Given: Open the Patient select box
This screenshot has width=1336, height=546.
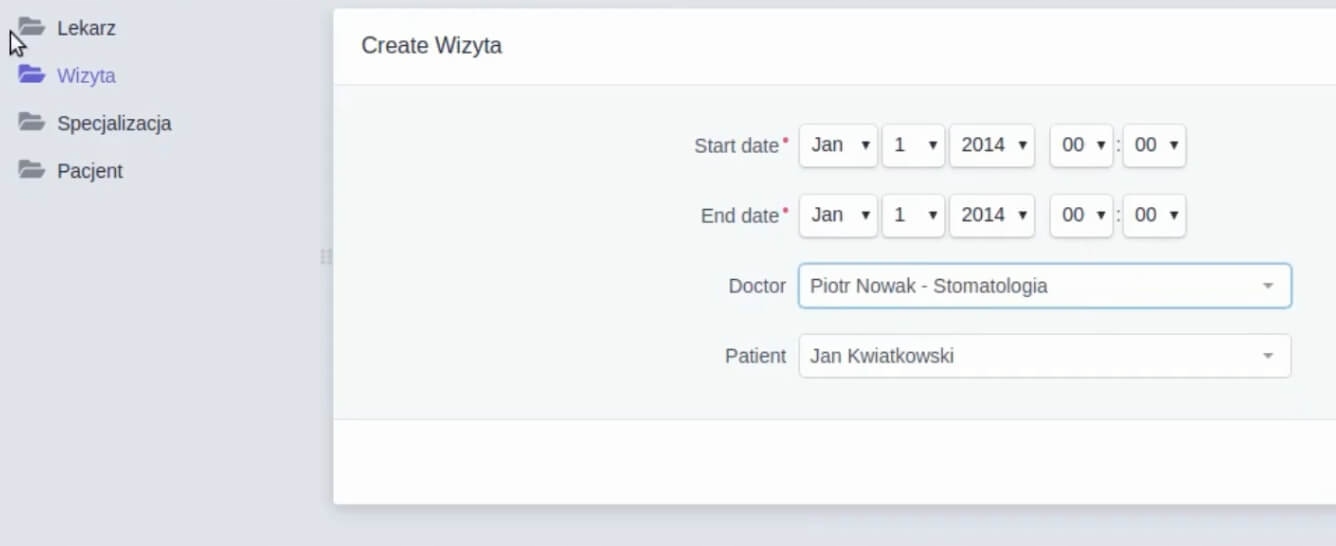Looking at the screenshot, I should pyautogui.click(x=1044, y=356).
